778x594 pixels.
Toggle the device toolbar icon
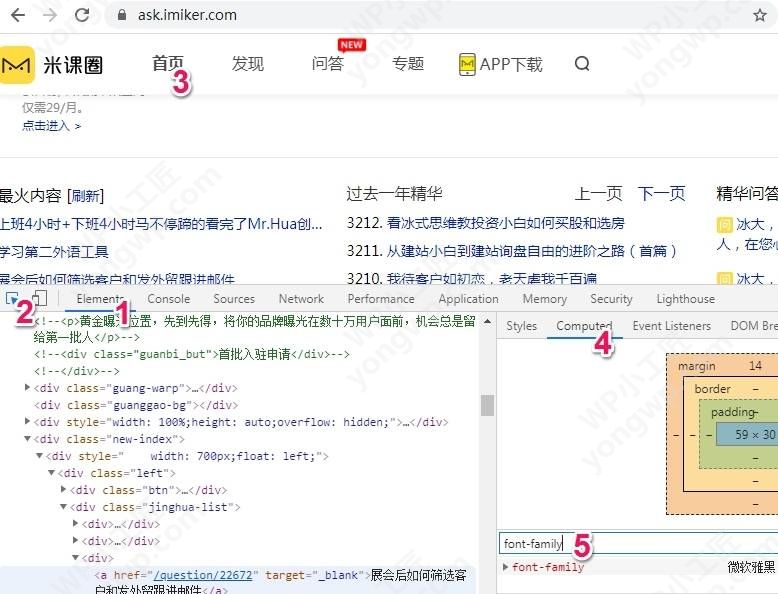[x=38, y=298]
